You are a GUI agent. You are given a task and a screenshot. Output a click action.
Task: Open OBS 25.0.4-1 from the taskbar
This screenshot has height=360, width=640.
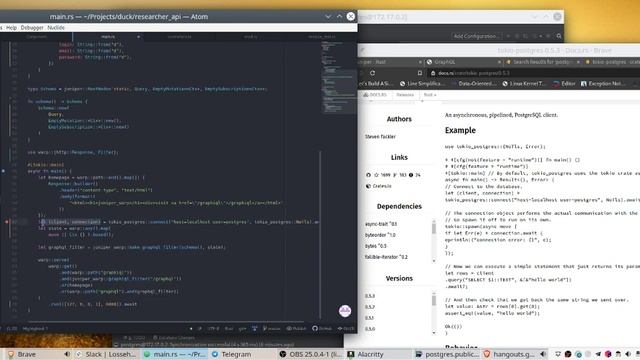311,354
